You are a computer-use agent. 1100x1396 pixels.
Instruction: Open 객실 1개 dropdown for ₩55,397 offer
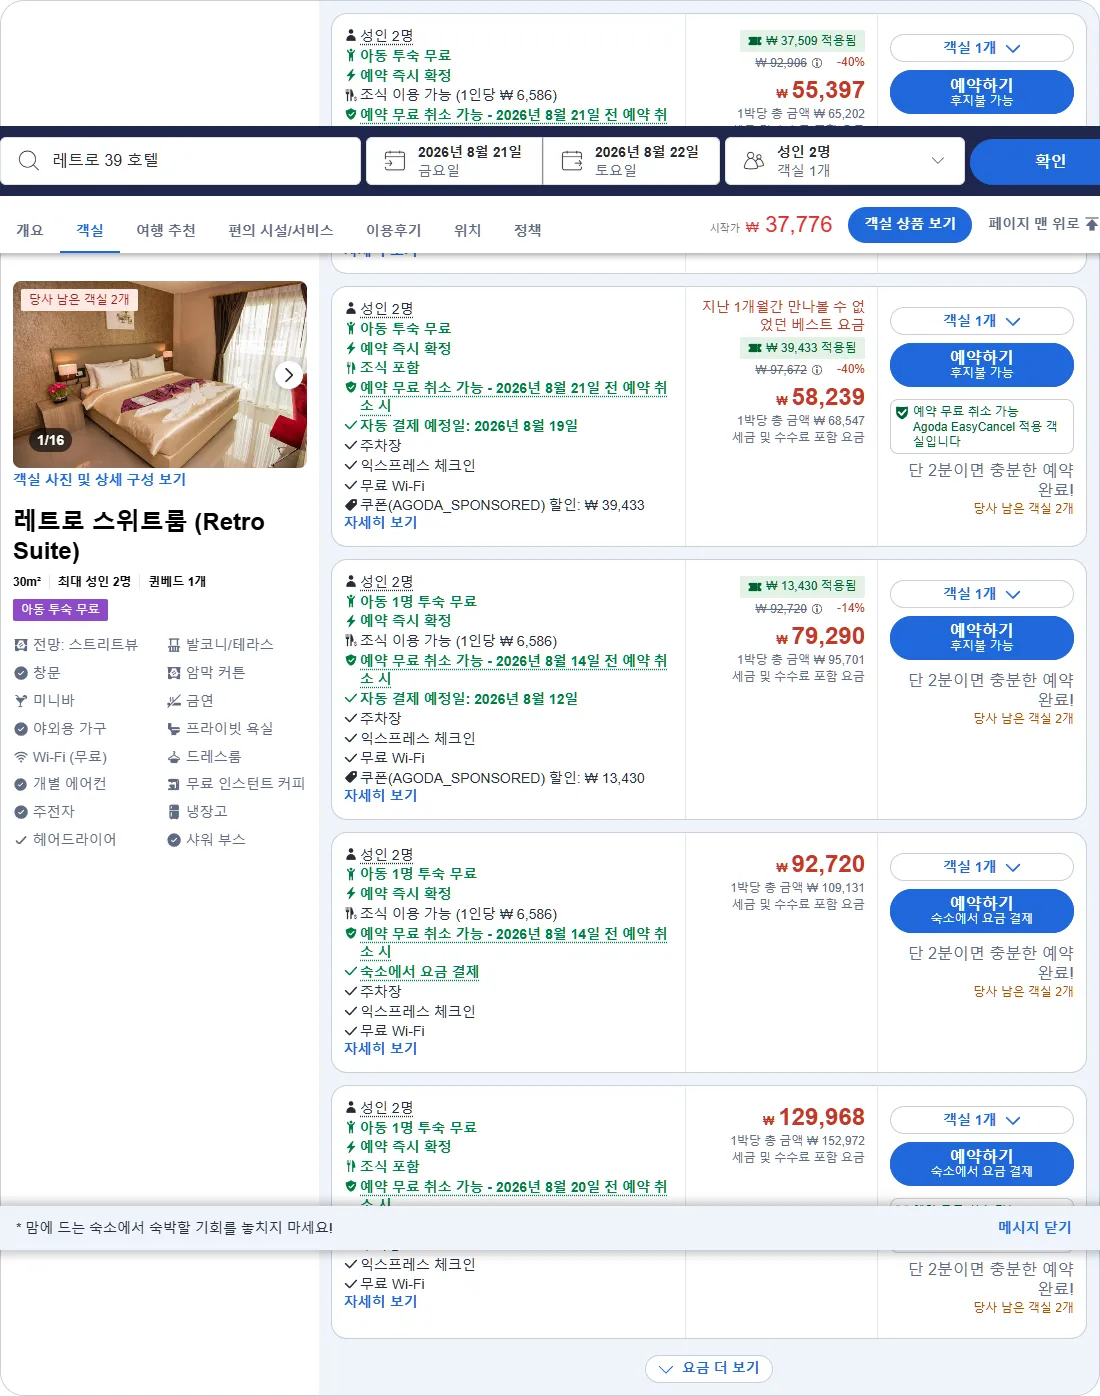[982, 48]
